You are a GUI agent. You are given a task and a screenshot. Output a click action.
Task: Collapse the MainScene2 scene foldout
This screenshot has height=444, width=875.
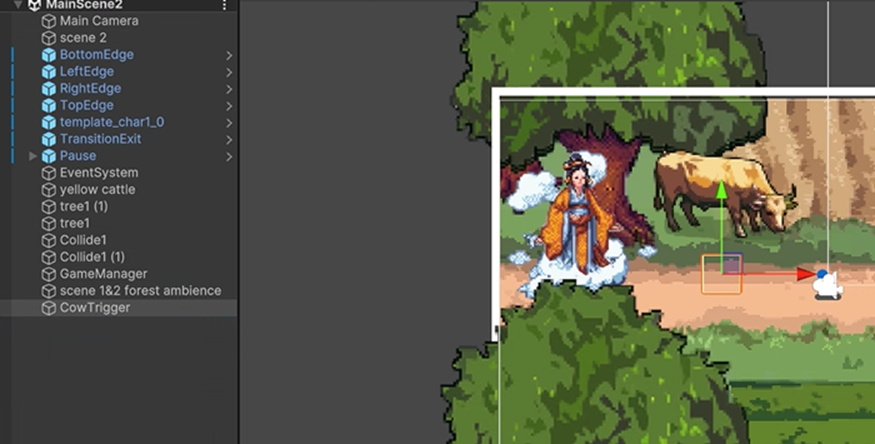(x=17, y=5)
